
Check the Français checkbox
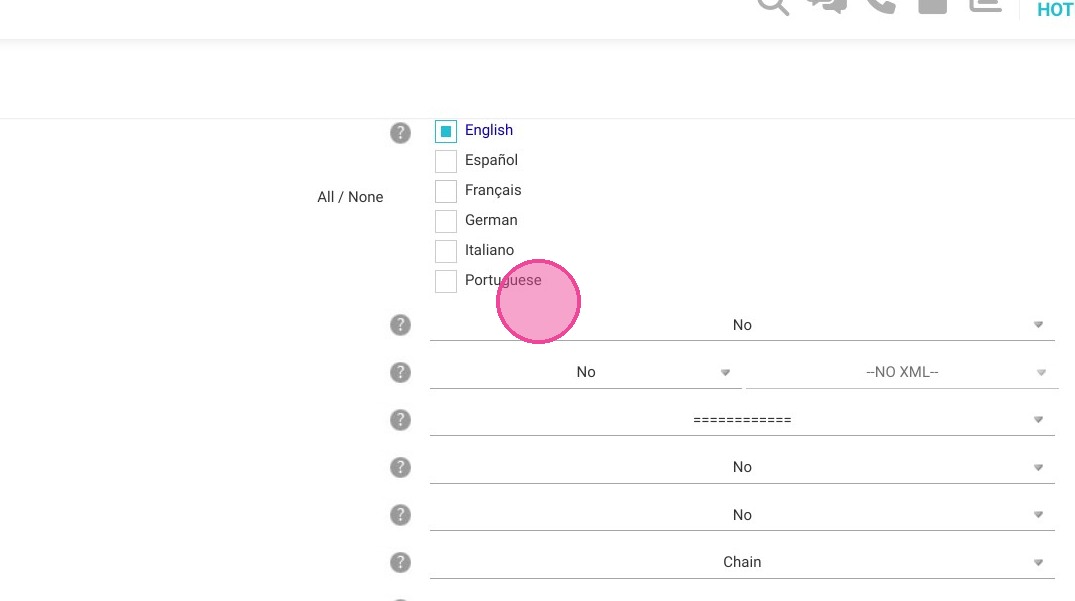click(x=446, y=191)
